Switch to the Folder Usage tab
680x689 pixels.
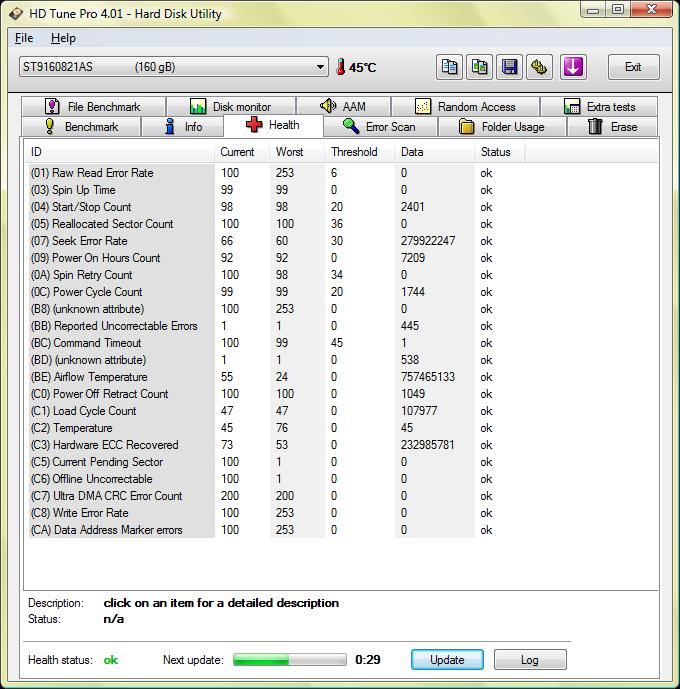(x=502, y=127)
